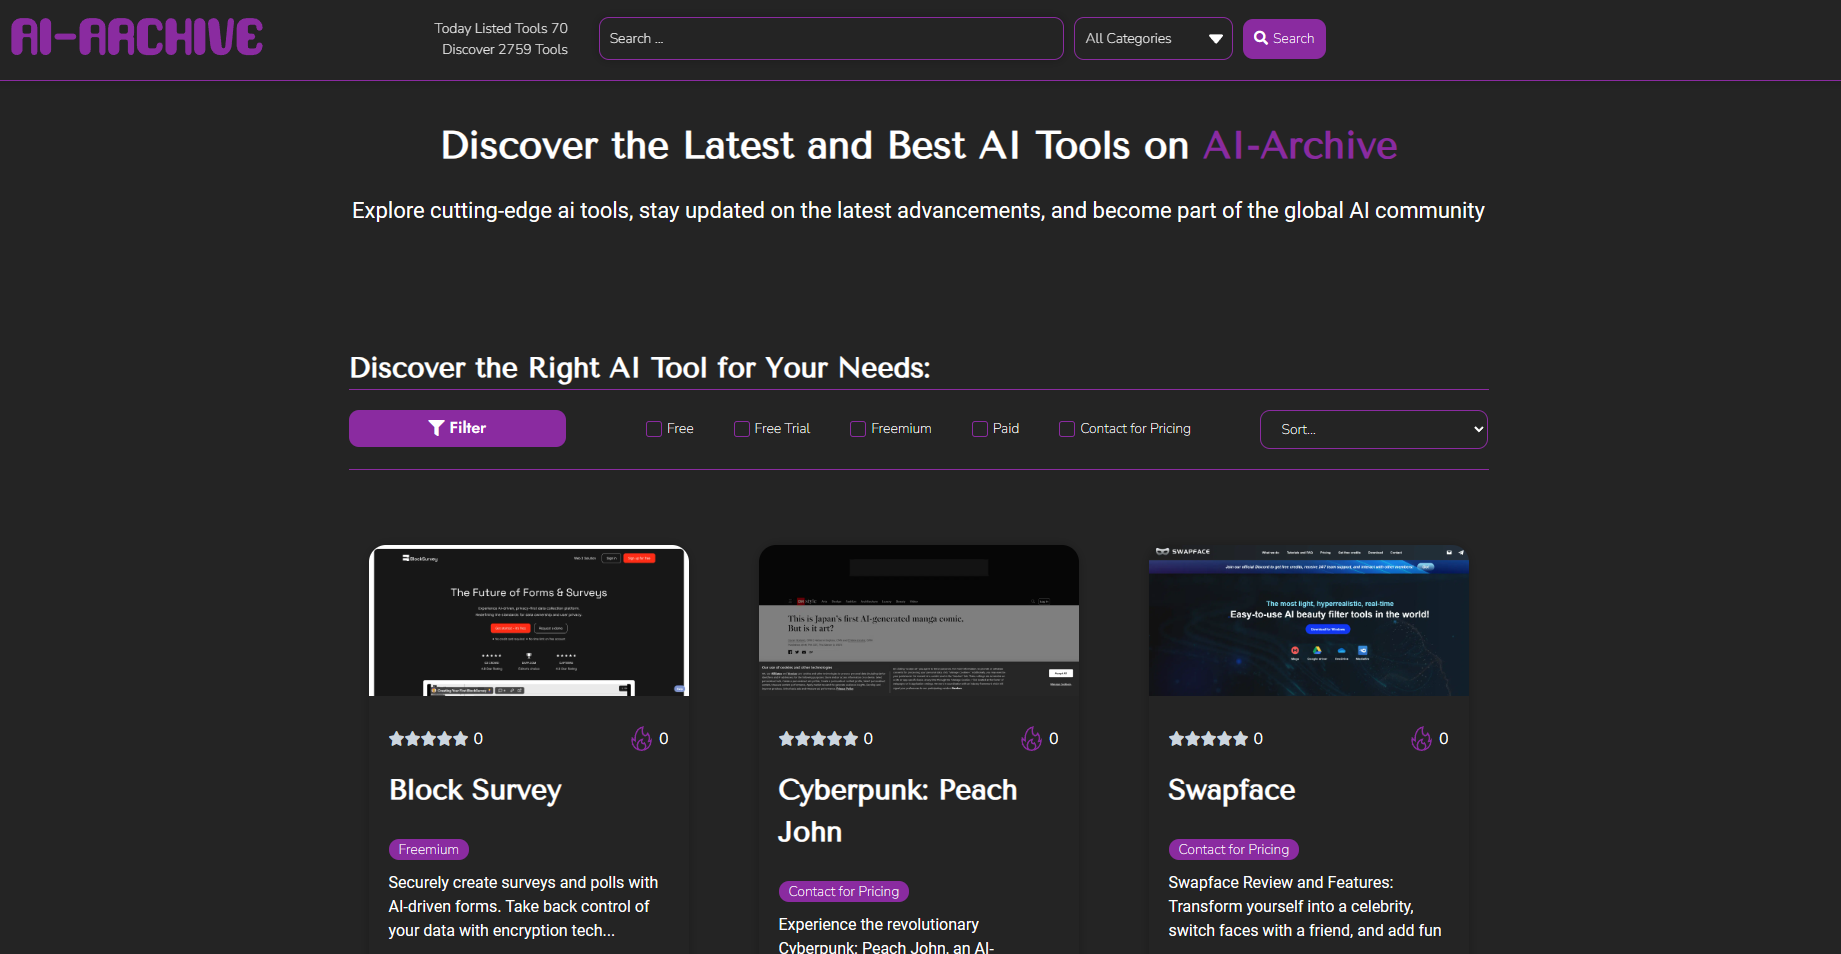Click the flame icon on Swapface card

(1421, 739)
